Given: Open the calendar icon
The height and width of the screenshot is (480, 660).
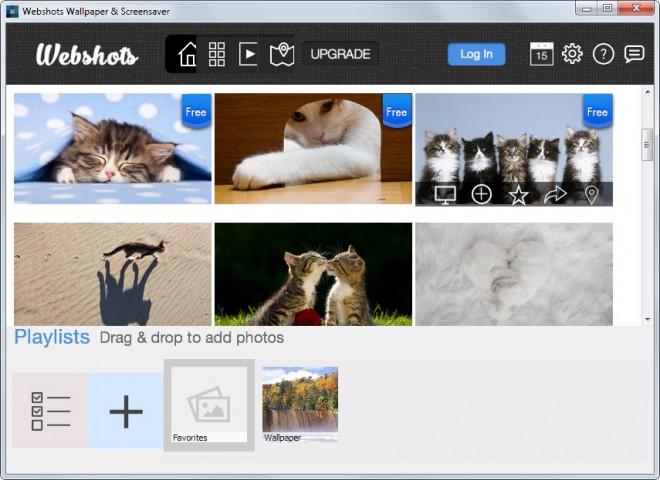Looking at the screenshot, I should [x=541, y=54].
